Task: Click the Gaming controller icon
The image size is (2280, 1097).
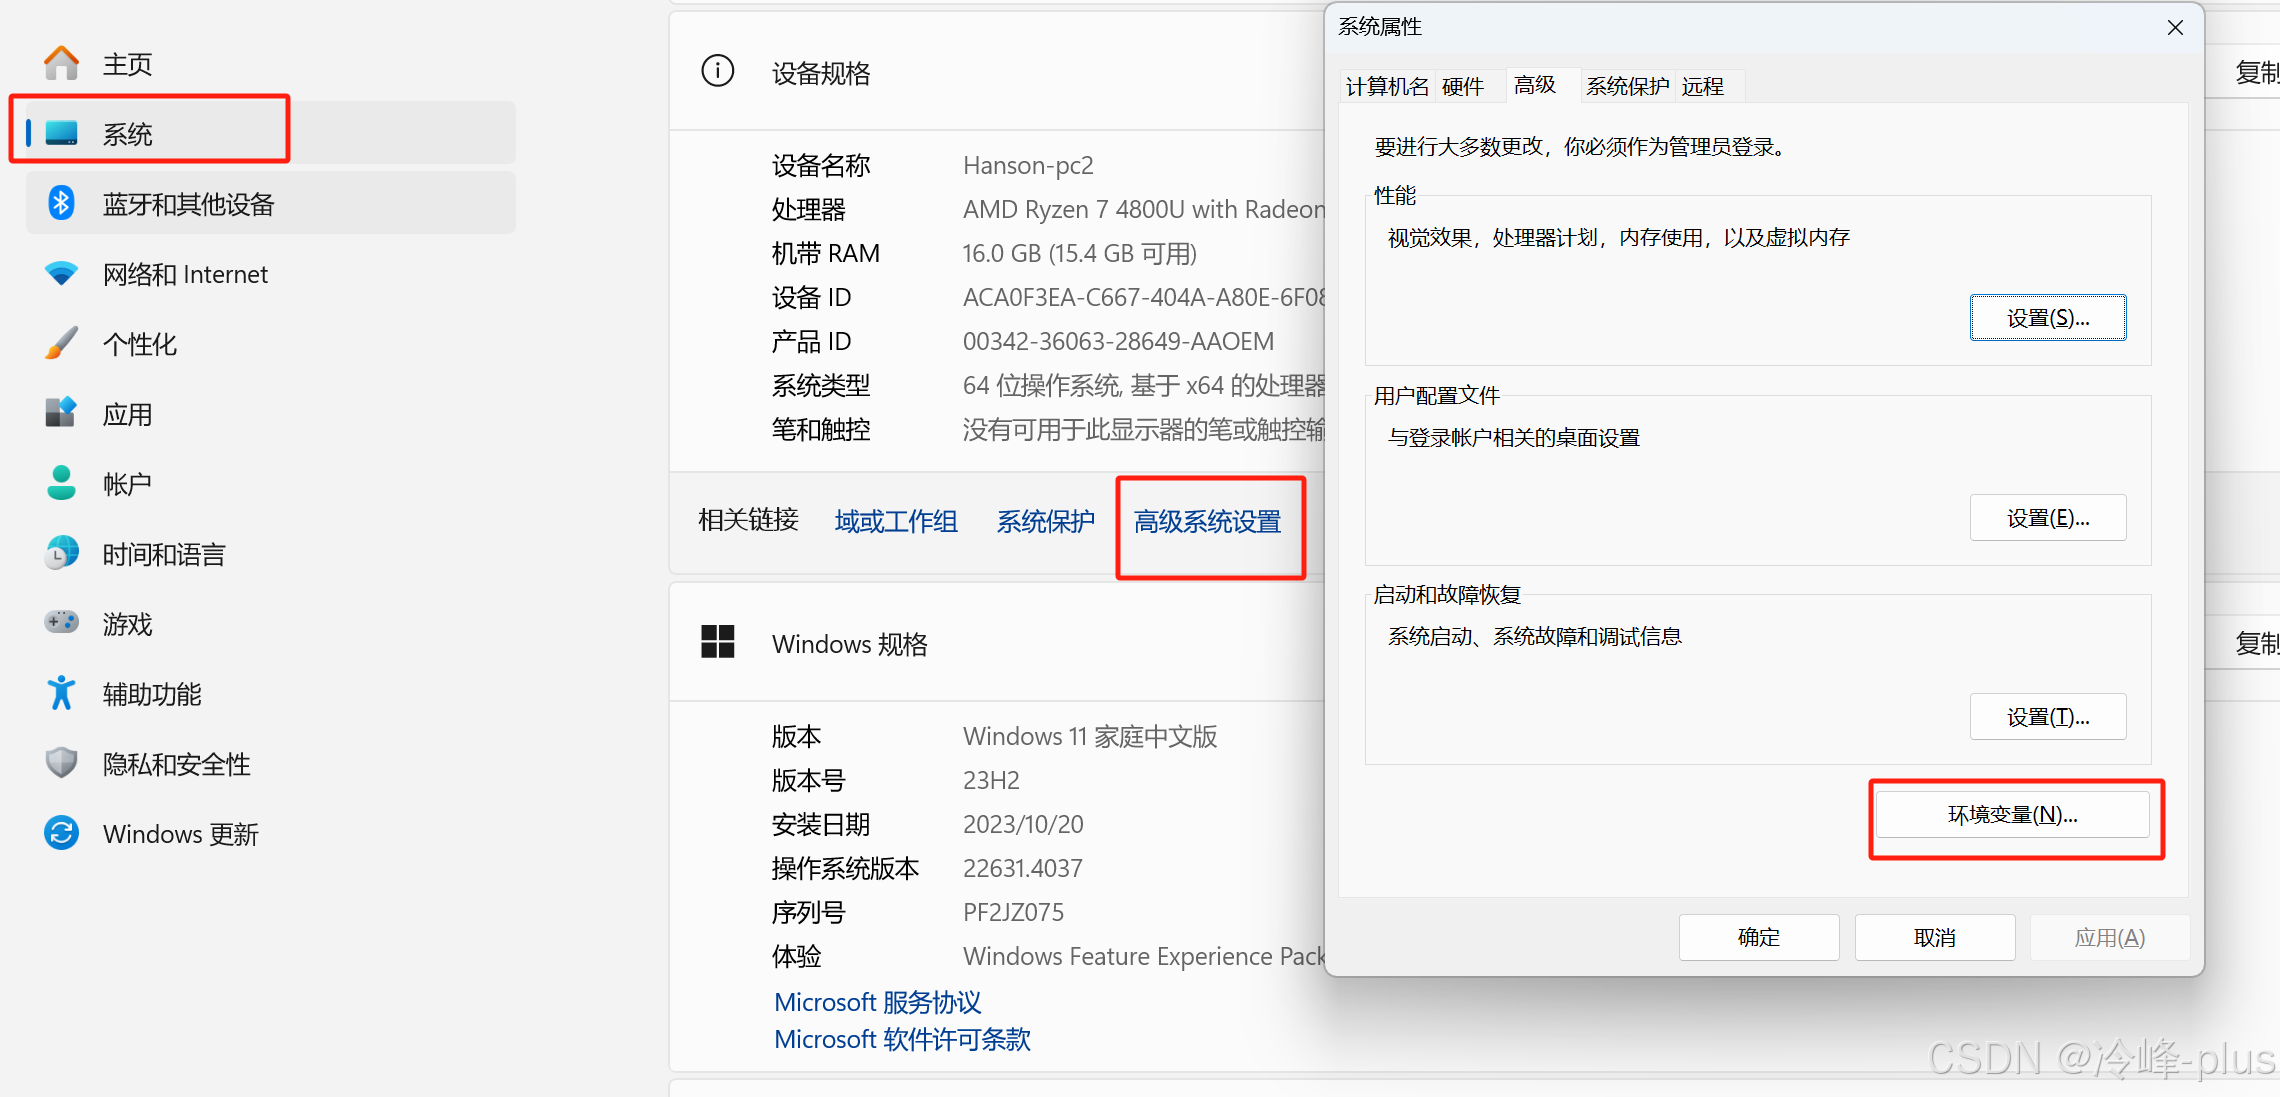Action: coord(62,623)
